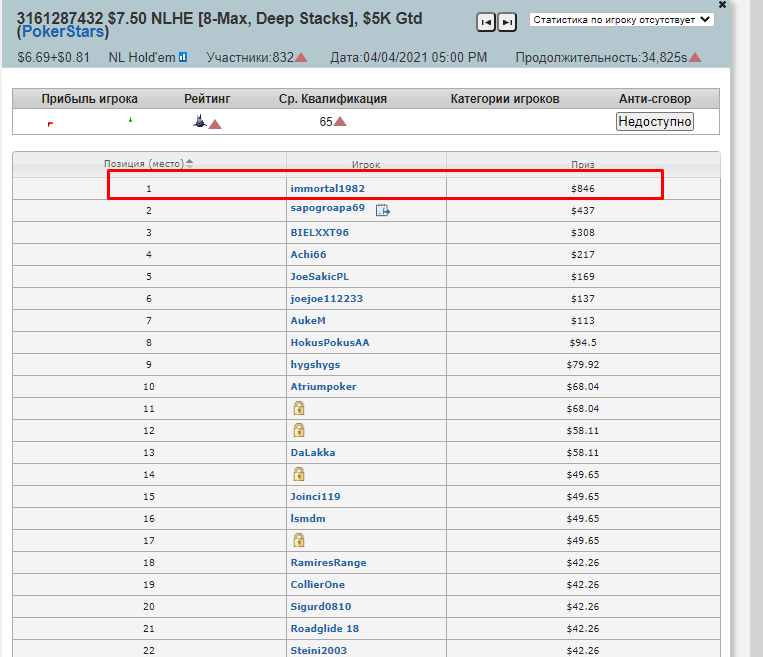Viewport: 763px width, 657px height.
Task: Click the lock icon in position 14
Action: coord(298,474)
